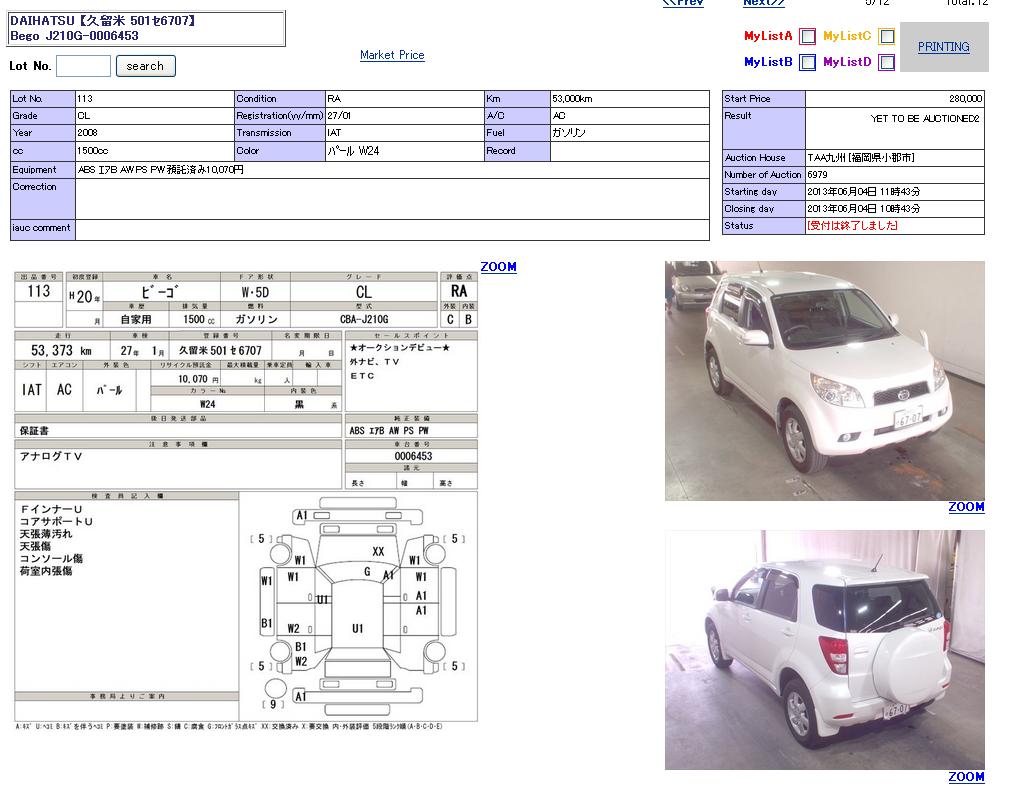Check the MyListB checkbox
This screenshot has width=1014, height=793.
pos(807,63)
